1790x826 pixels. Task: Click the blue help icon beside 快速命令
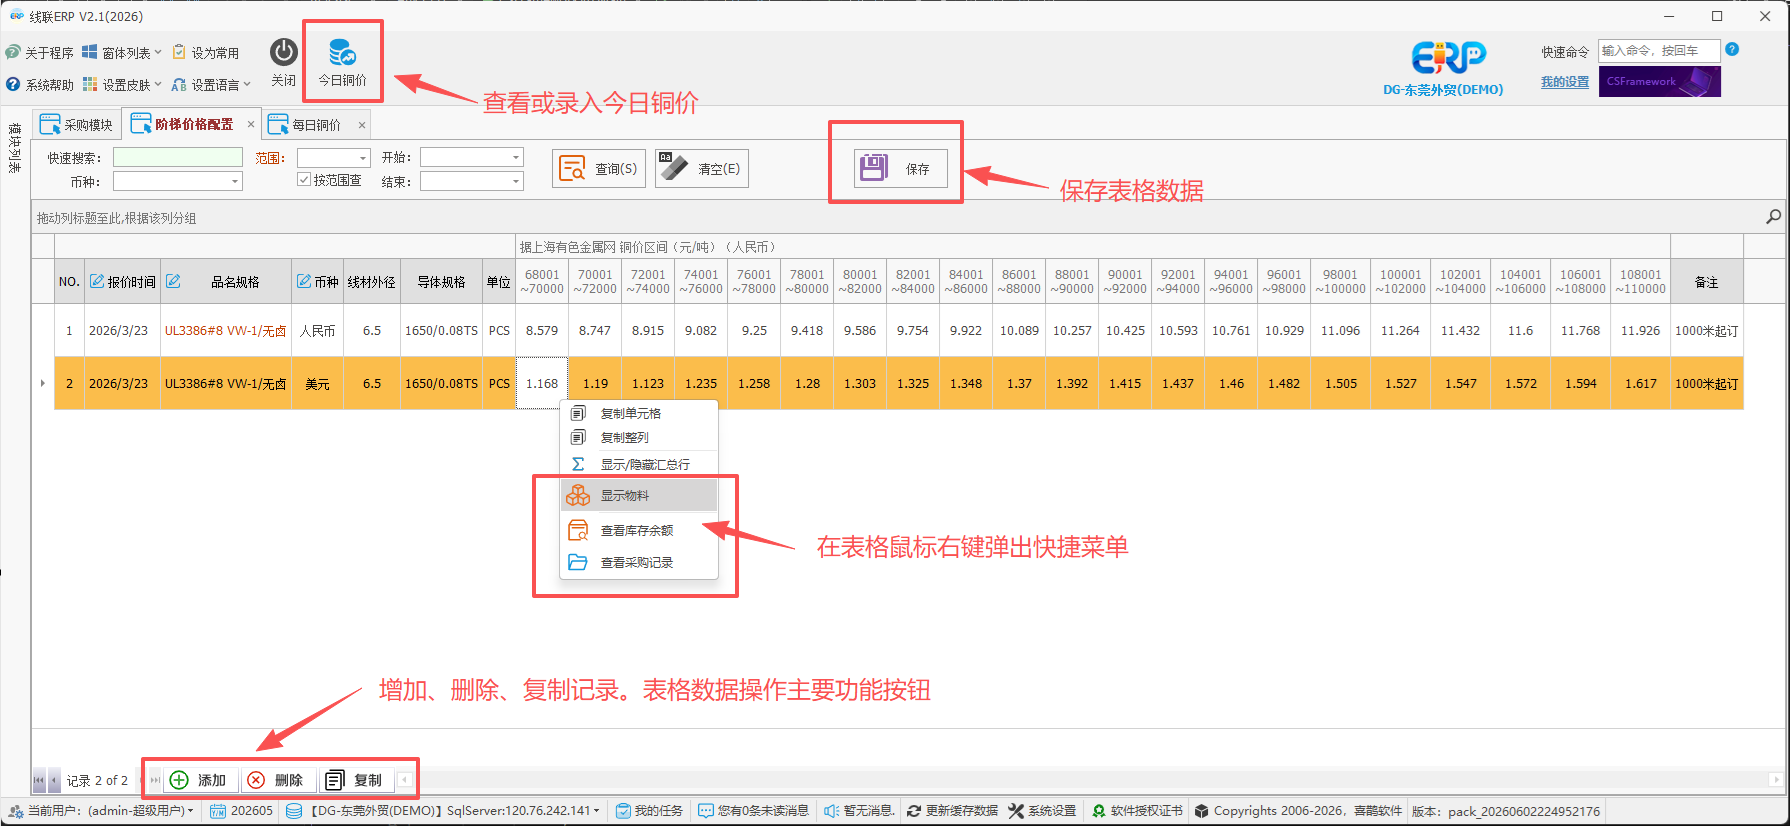(1732, 49)
